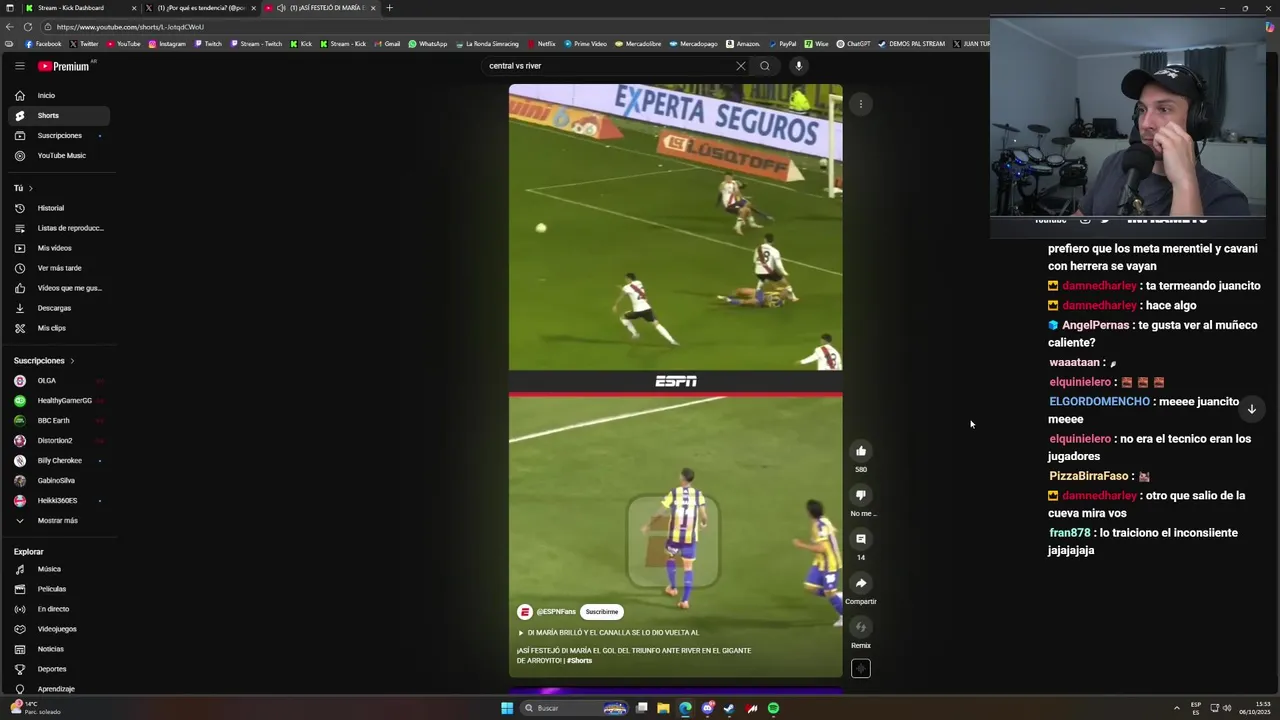Viewport: 1280px width, 720px height.
Task: Explore Música category
Action: 59,569
